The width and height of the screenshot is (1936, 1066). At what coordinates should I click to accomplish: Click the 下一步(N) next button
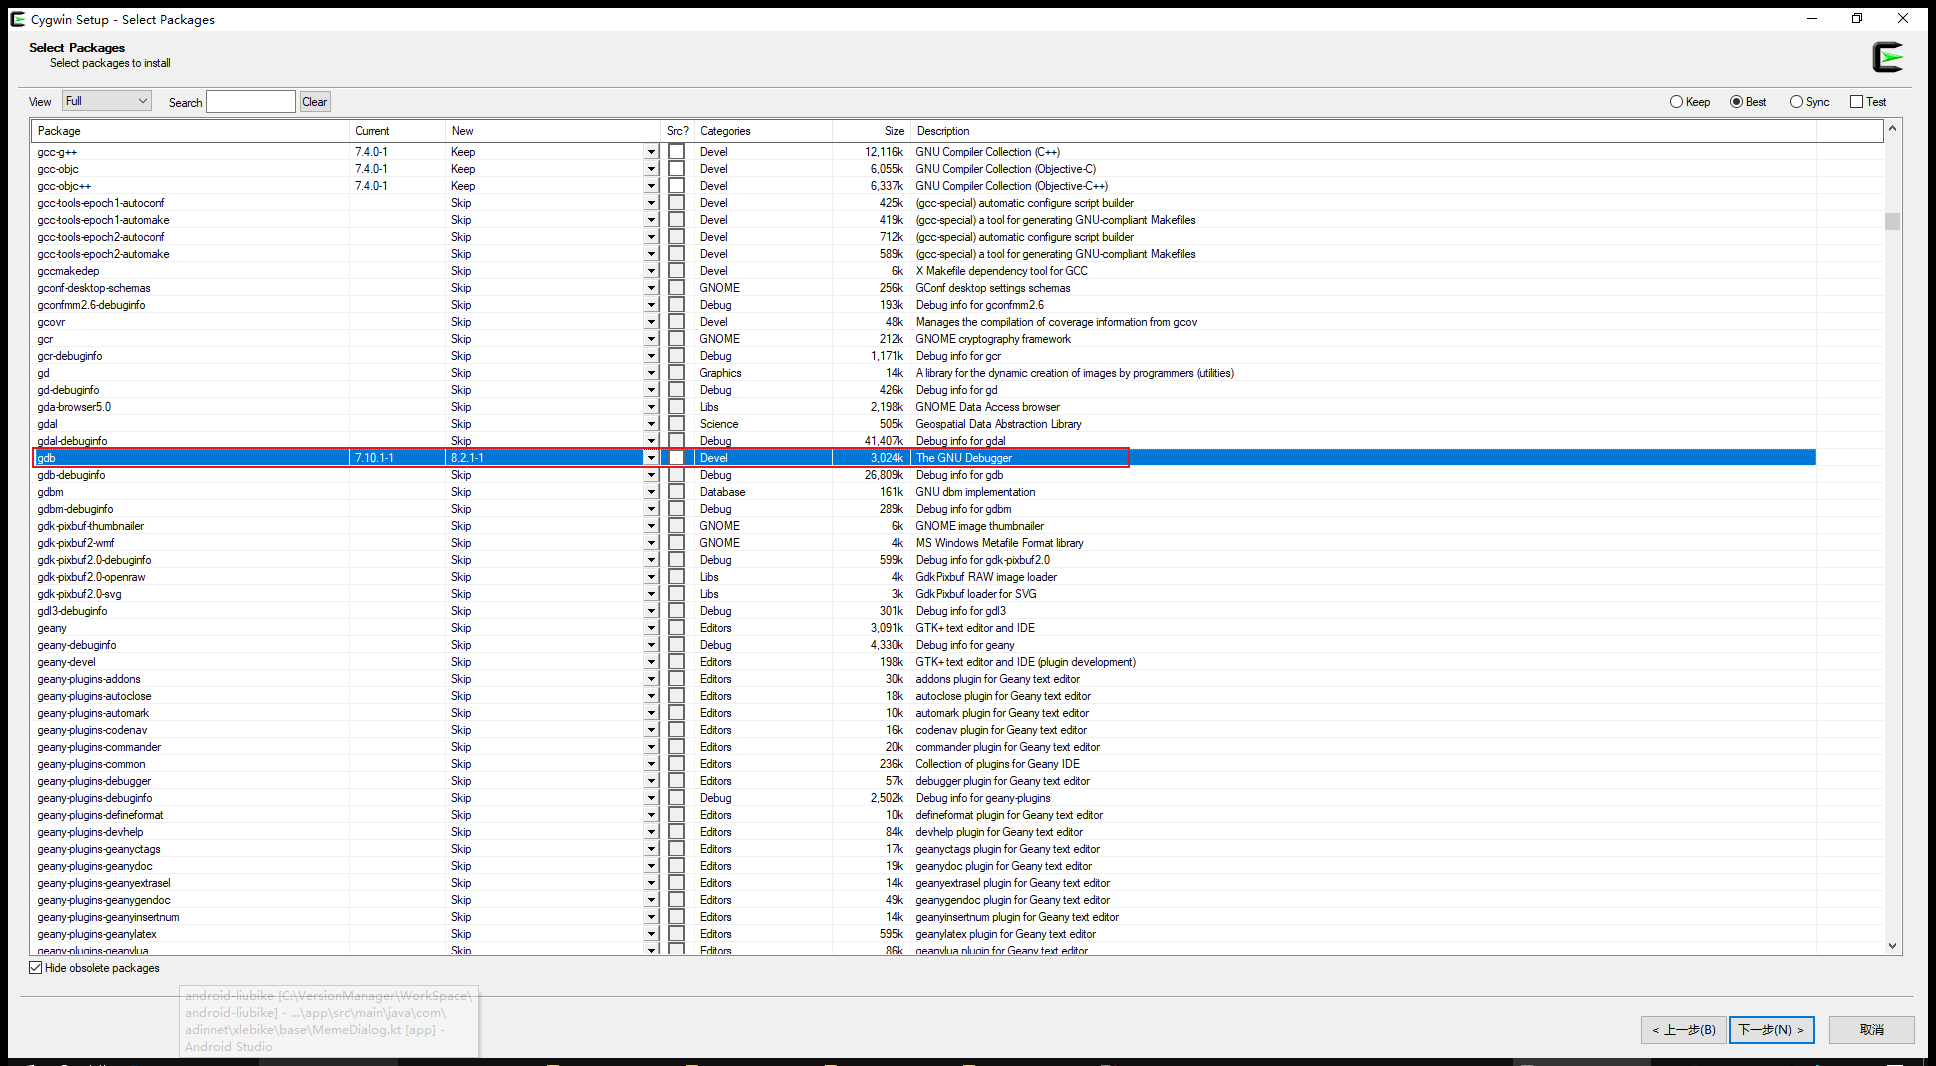[x=1771, y=1030]
